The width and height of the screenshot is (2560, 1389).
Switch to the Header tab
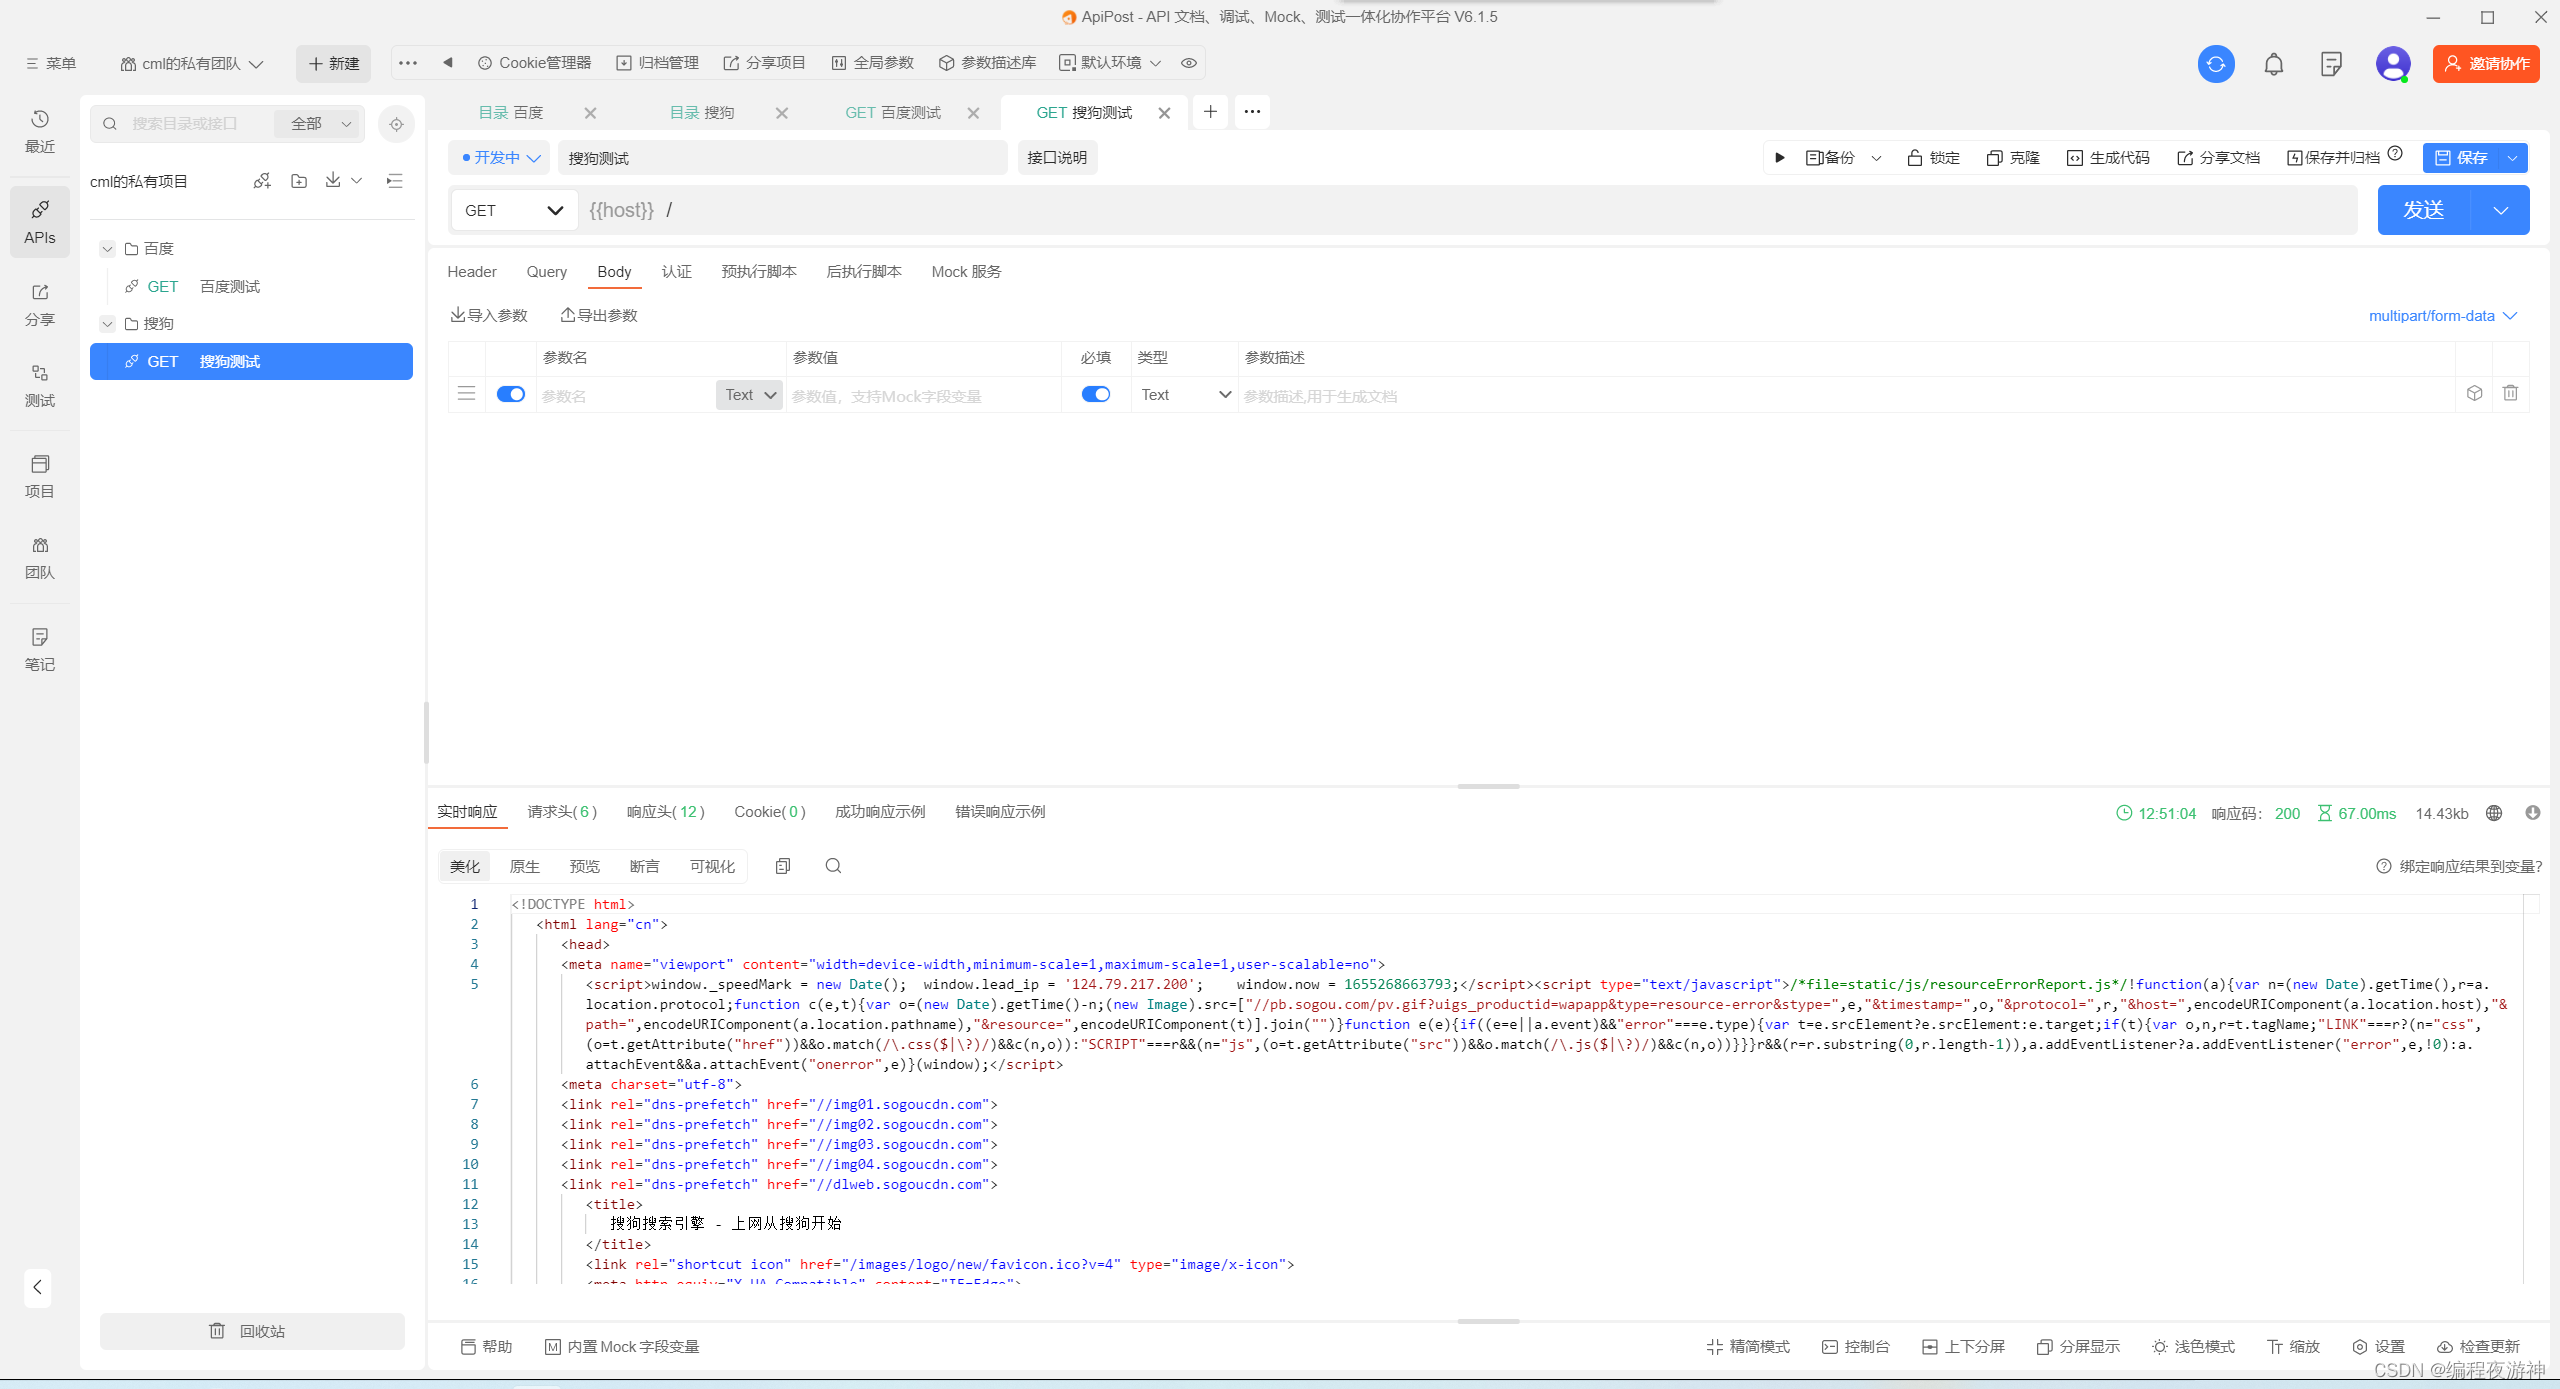[471, 272]
